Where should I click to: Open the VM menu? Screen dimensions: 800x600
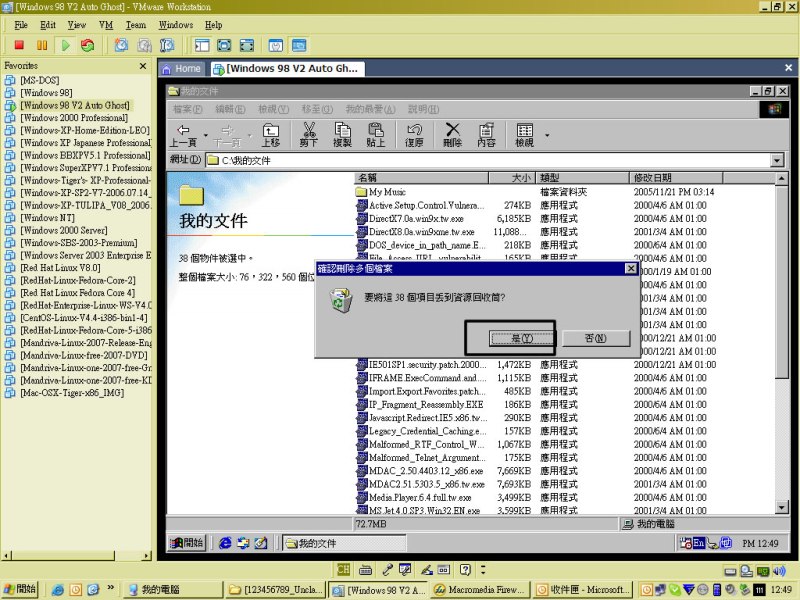click(106, 25)
